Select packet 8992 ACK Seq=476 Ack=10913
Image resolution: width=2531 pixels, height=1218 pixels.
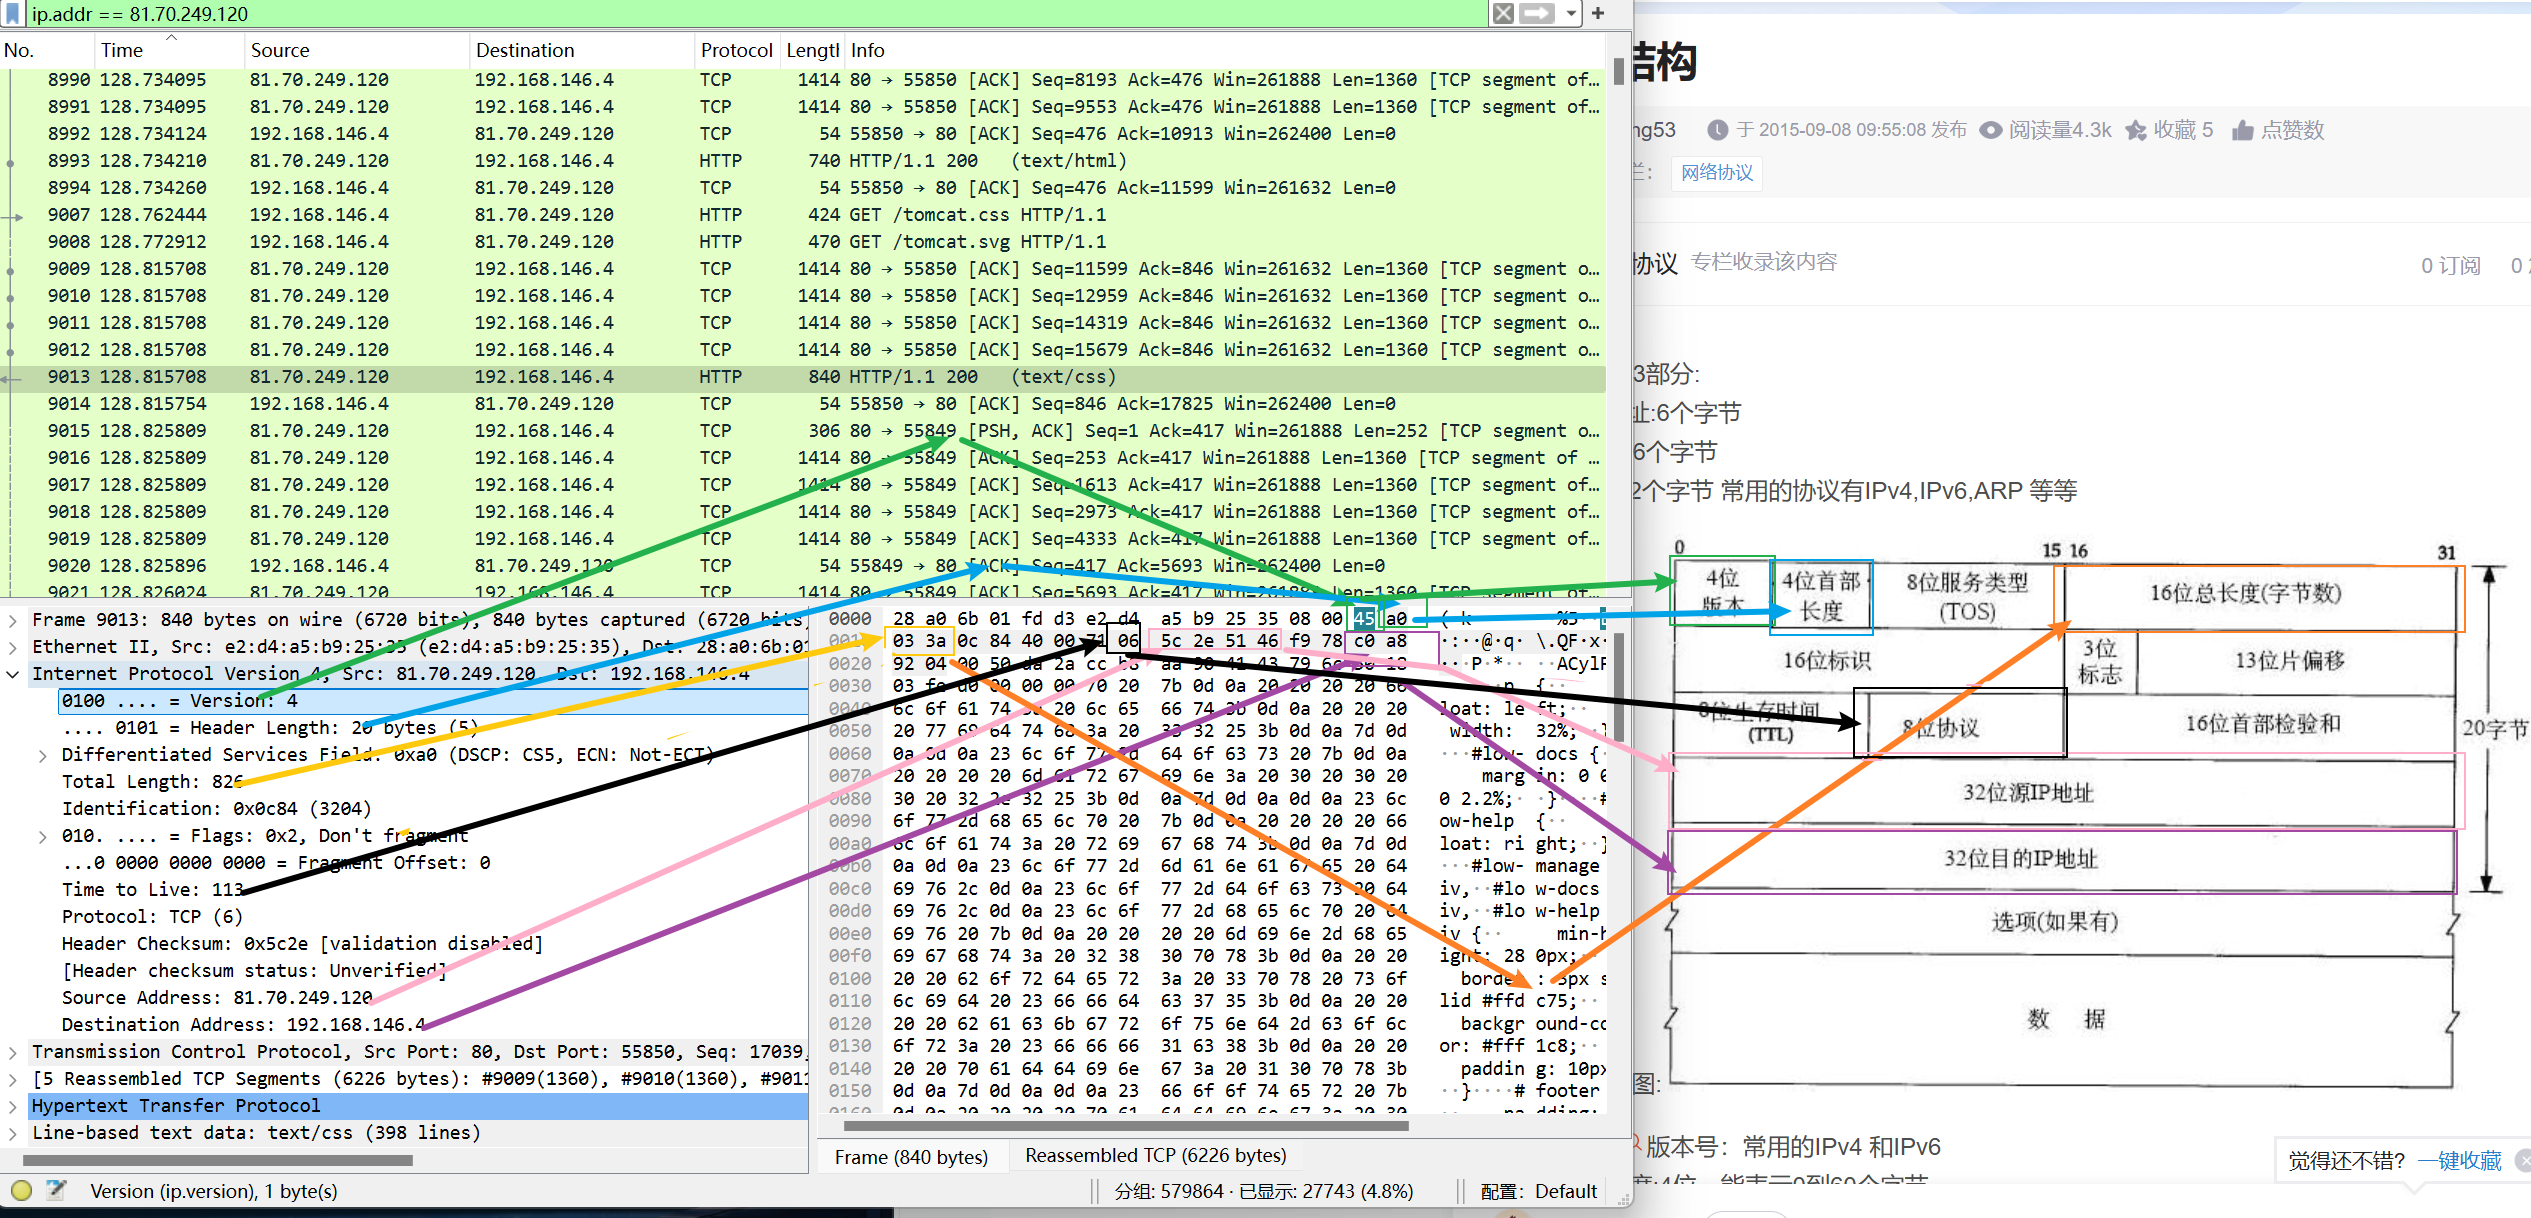point(803,133)
